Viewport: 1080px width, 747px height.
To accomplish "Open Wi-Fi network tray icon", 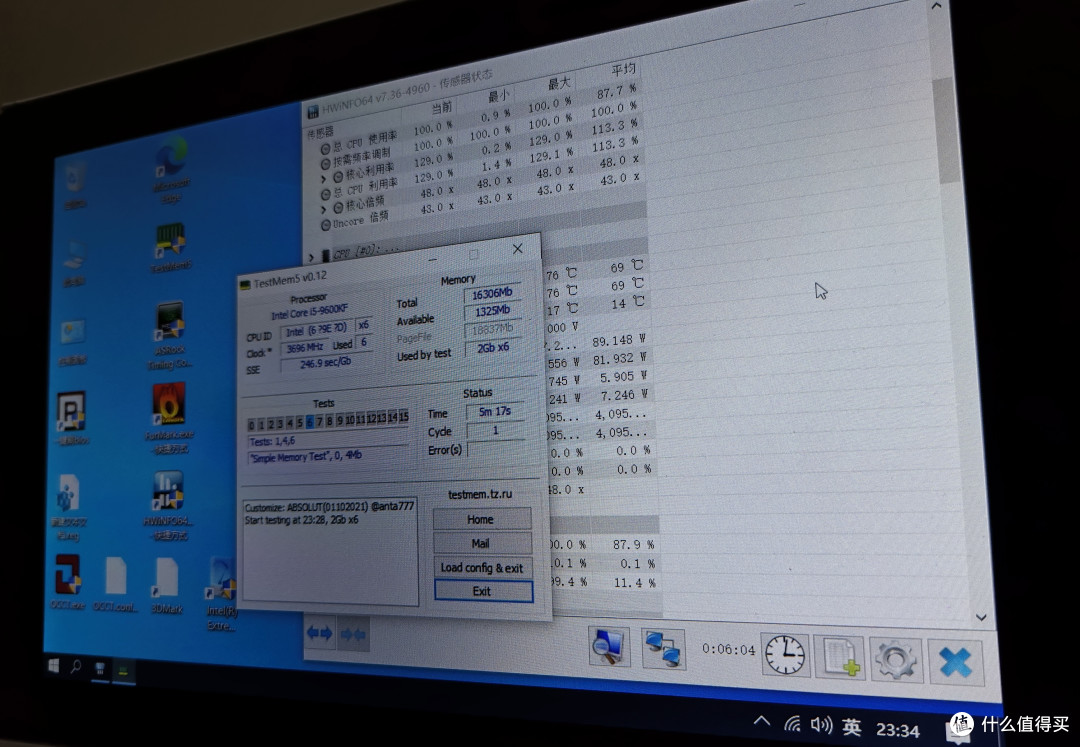I will point(792,723).
